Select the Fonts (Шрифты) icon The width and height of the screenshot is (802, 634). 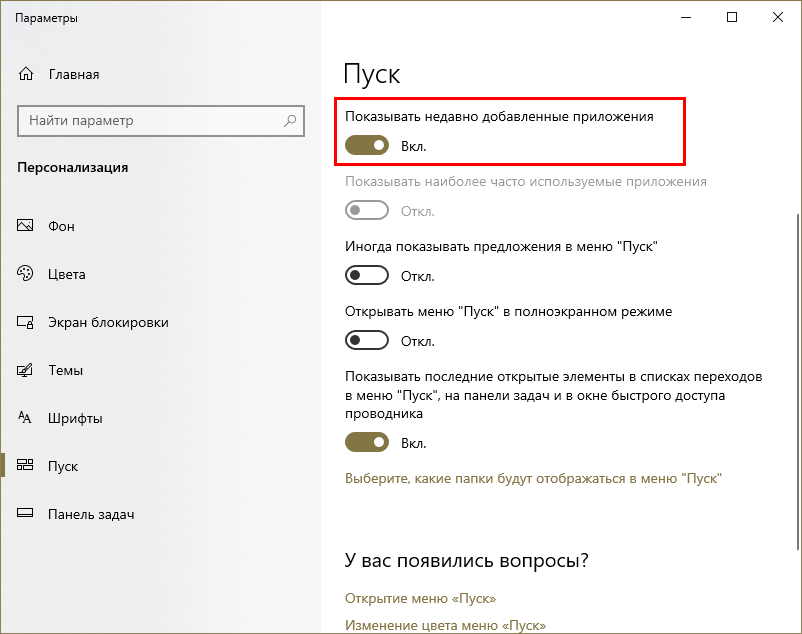(x=27, y=418)
